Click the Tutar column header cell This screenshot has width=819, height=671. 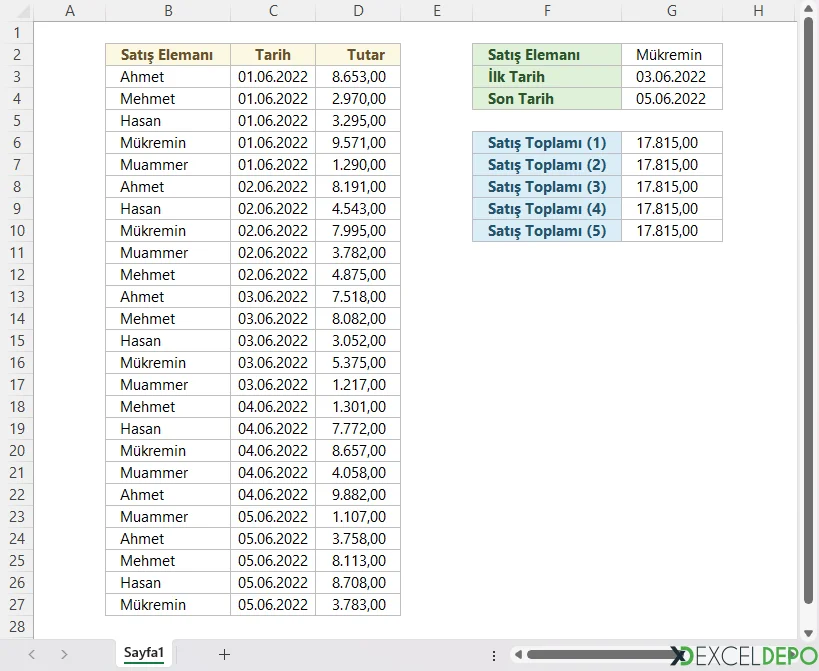tap(358, 55)
